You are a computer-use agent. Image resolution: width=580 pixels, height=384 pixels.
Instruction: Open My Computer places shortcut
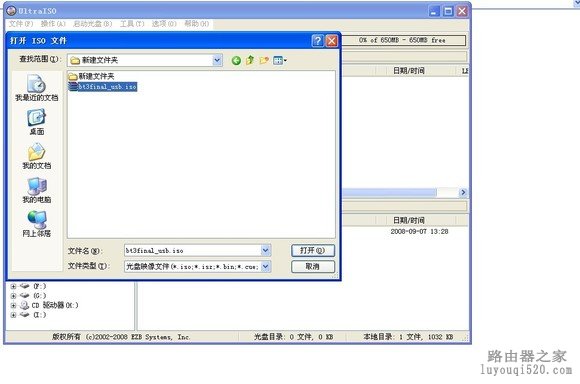click(x=37, y=190)
